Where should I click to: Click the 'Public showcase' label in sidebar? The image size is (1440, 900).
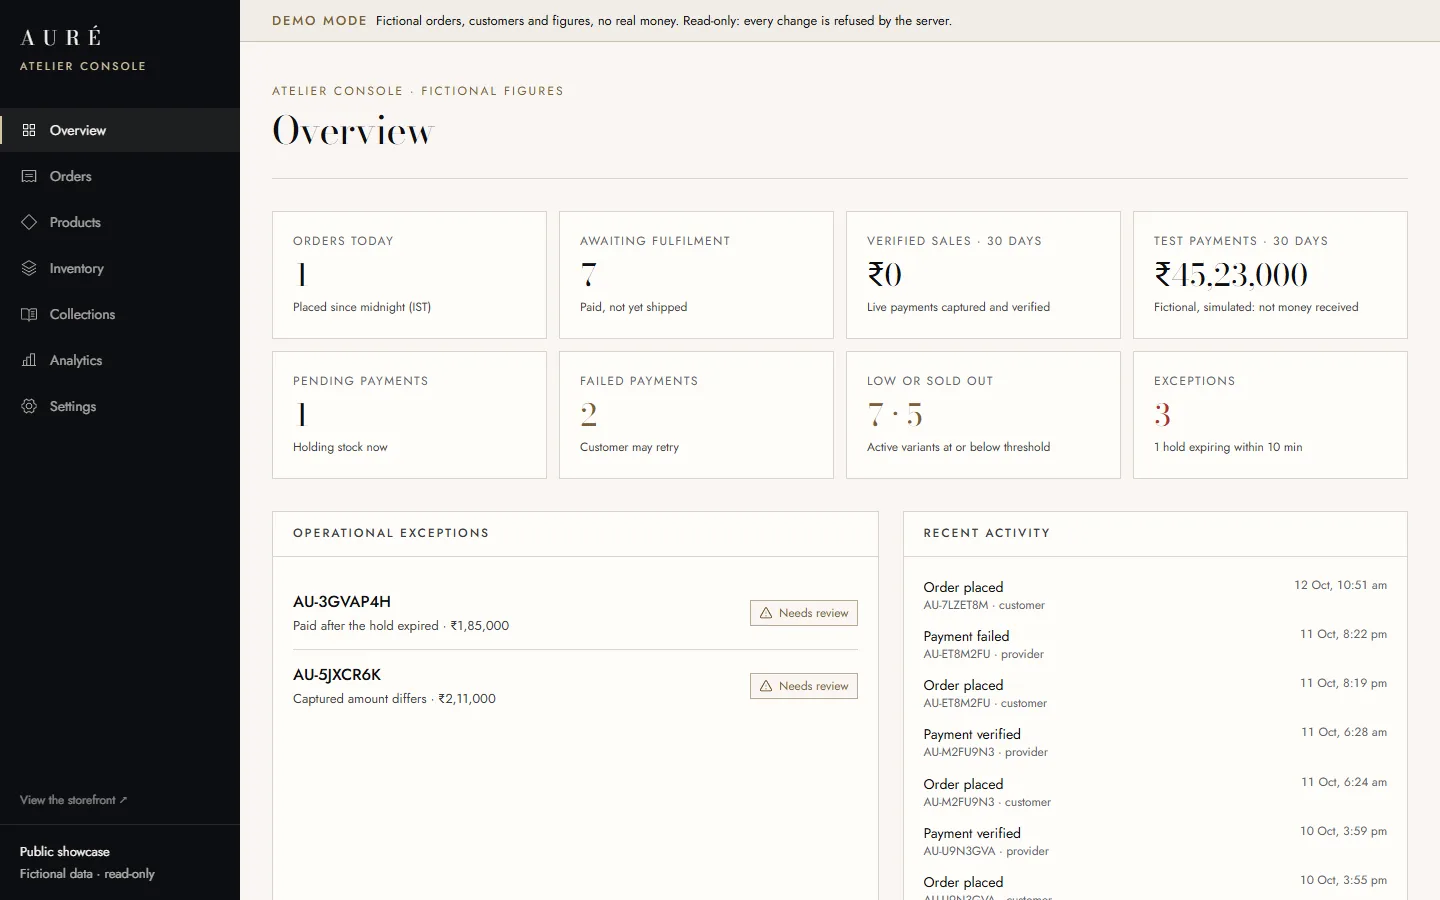pyautogui.click(x=65, y=852)
